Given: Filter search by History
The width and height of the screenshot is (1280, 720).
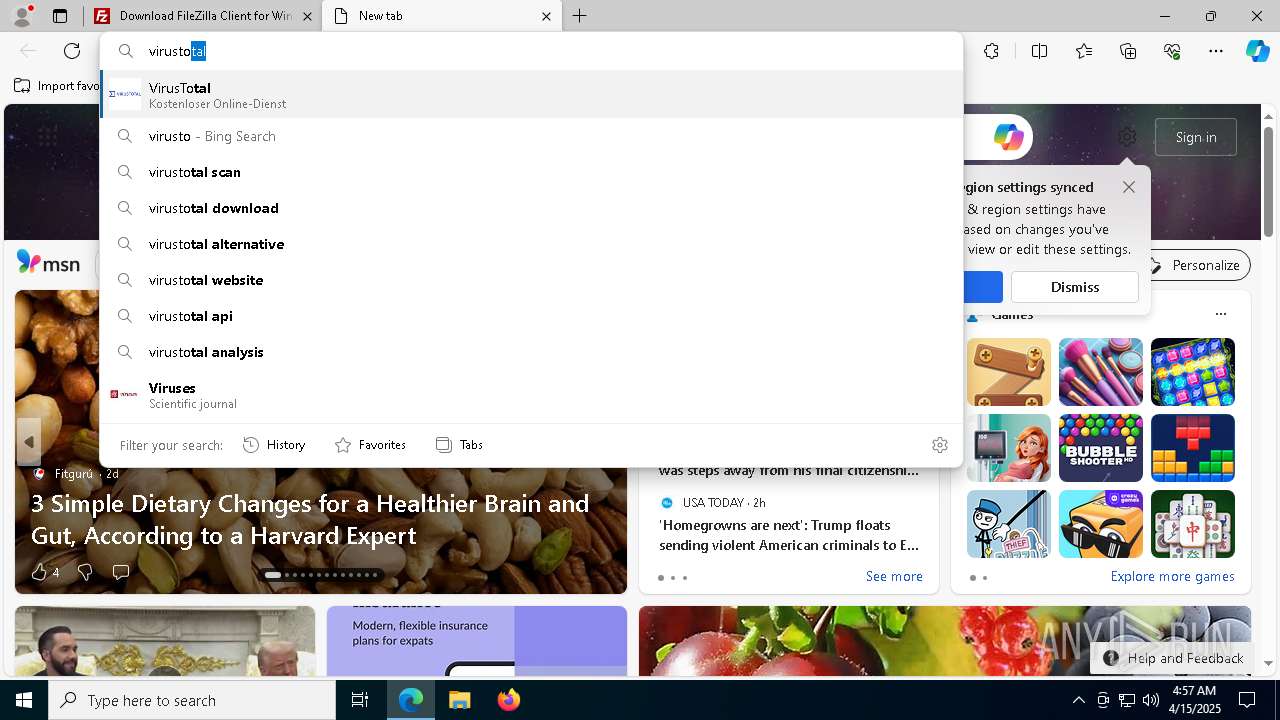Looking at the screenshot, I should pos(274,445).
